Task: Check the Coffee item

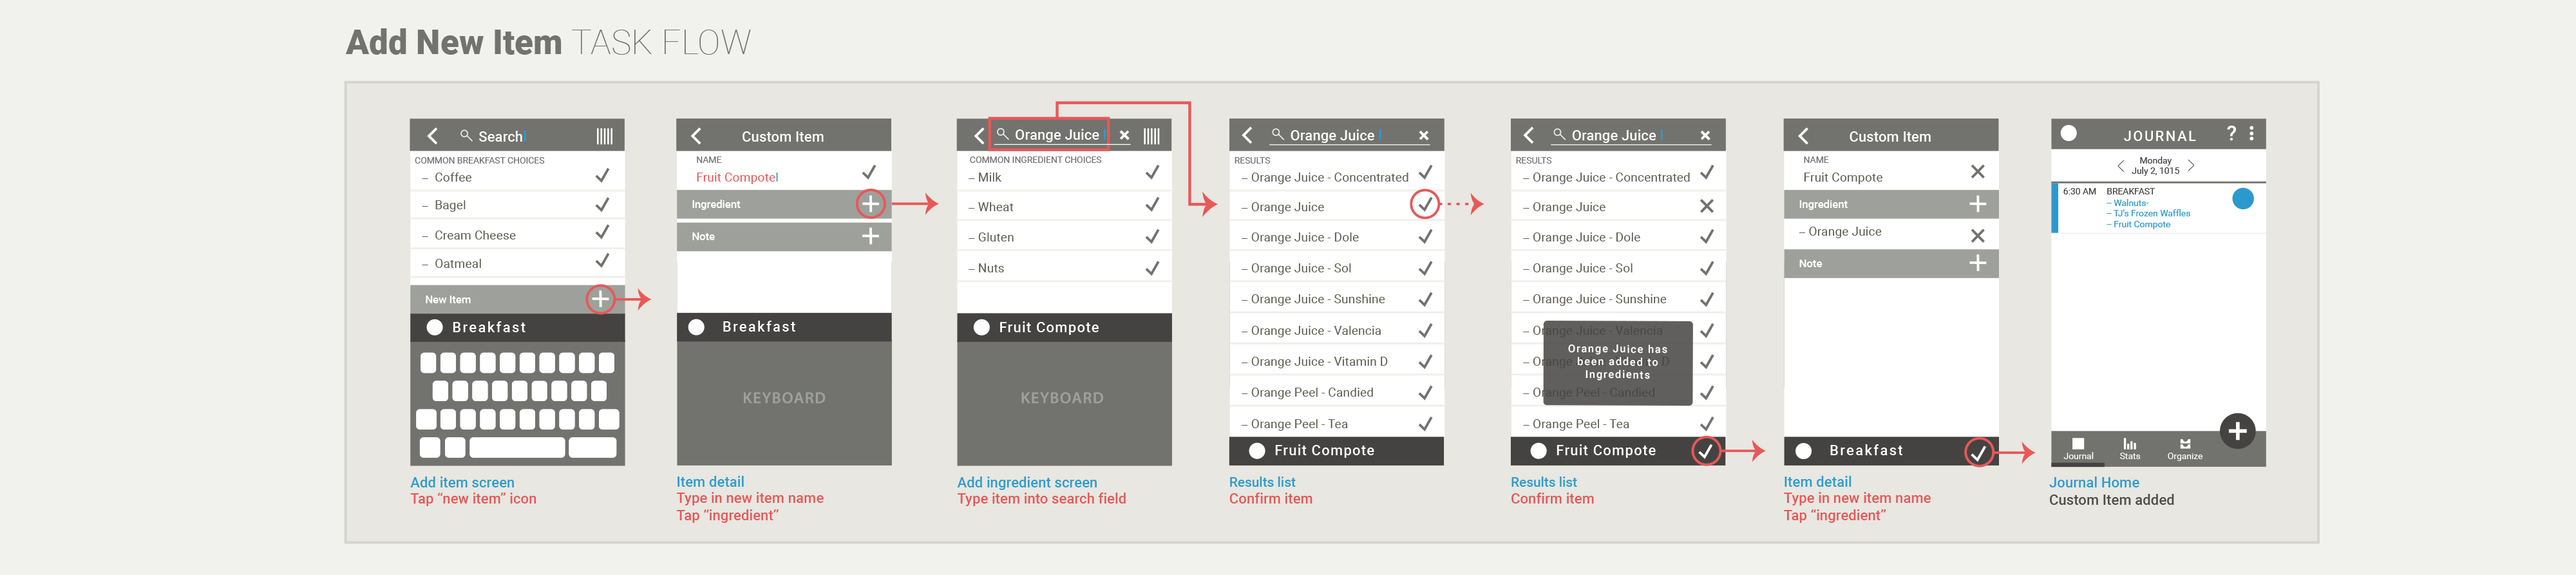Action: pos(602,176)
